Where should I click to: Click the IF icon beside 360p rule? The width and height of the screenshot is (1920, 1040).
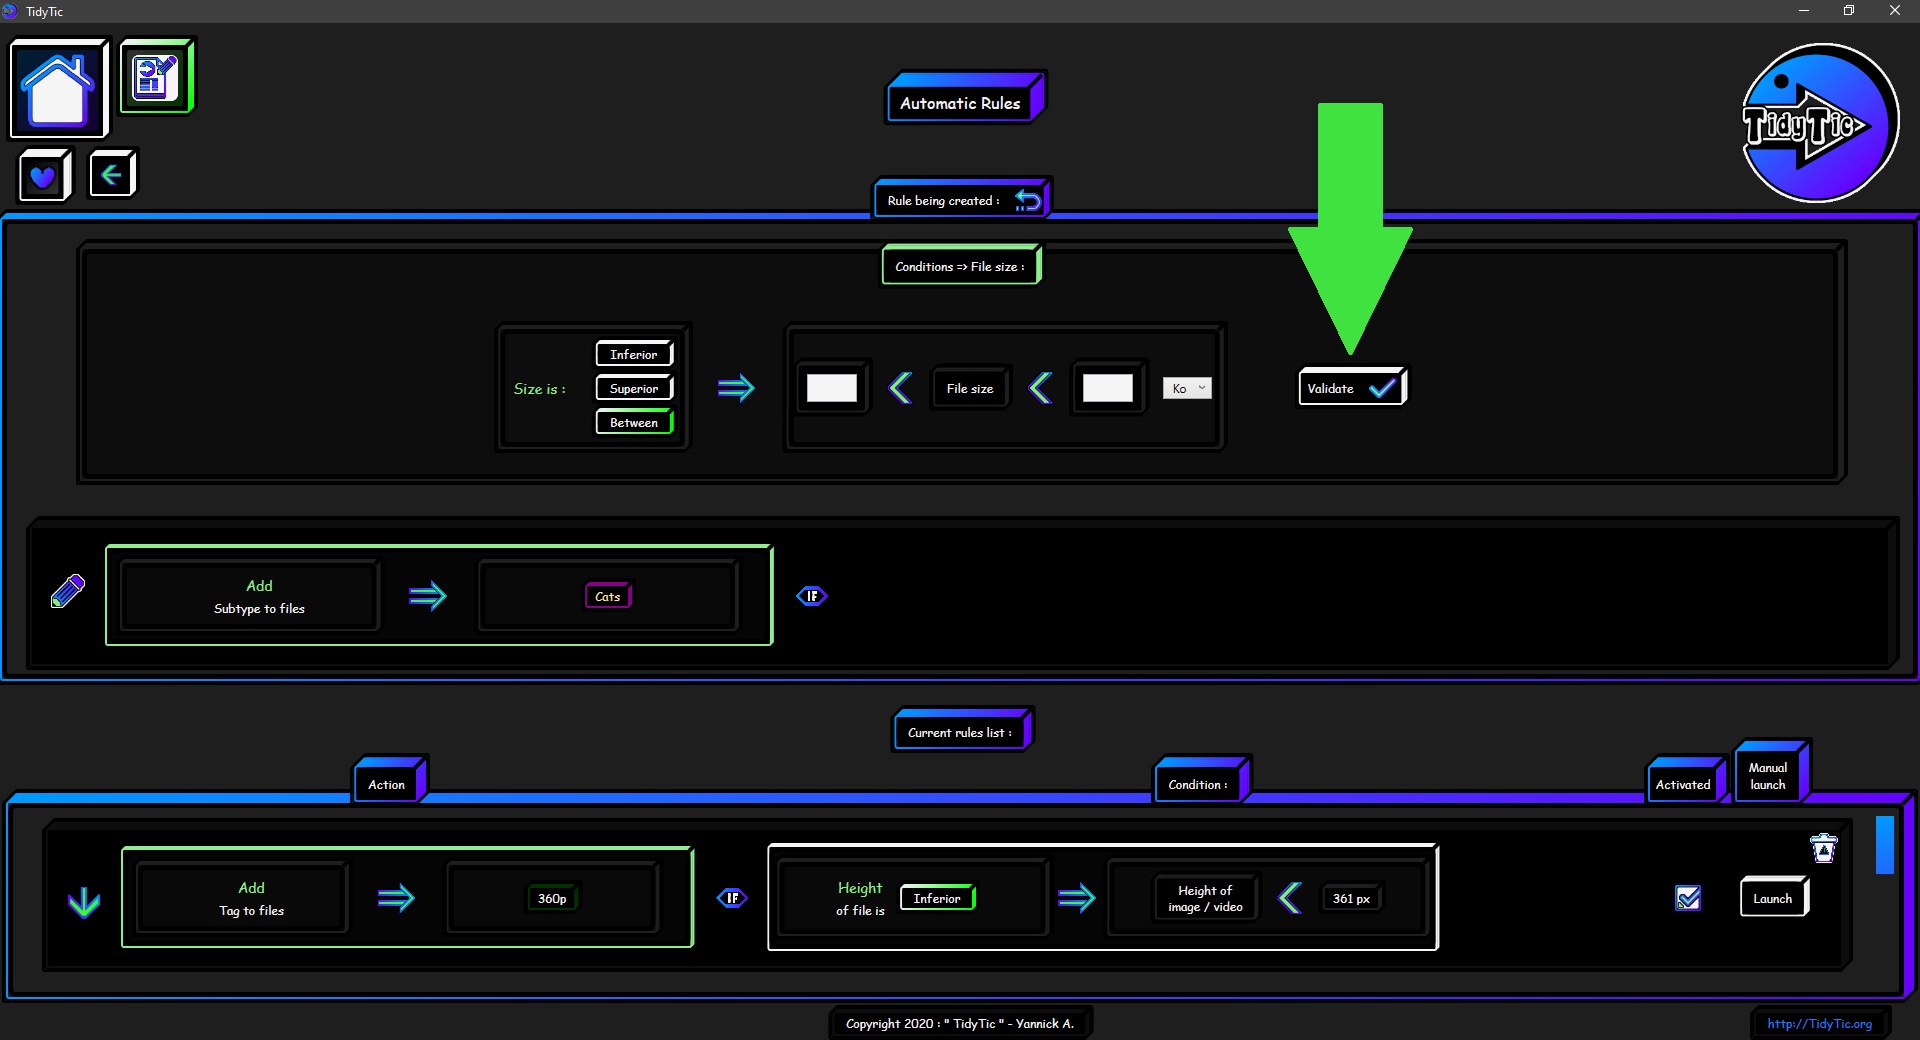[732, 898]
